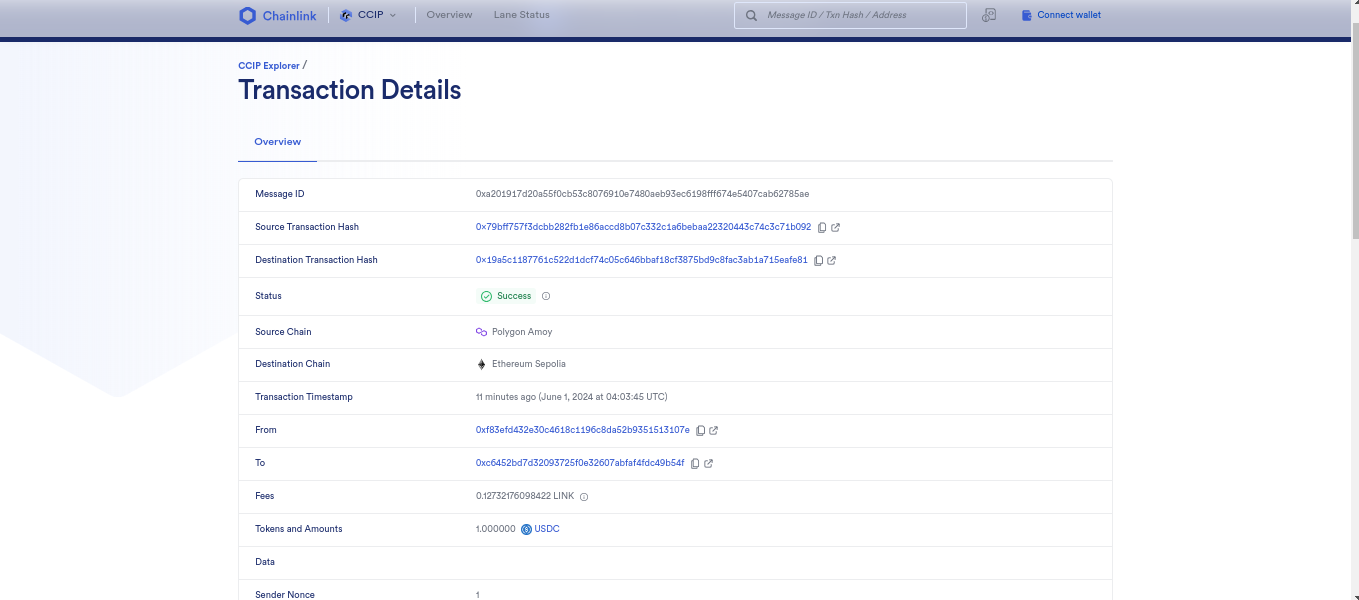
Task: Click the Ethereum Sepolia destination chain text
Action: click(529, 364)
